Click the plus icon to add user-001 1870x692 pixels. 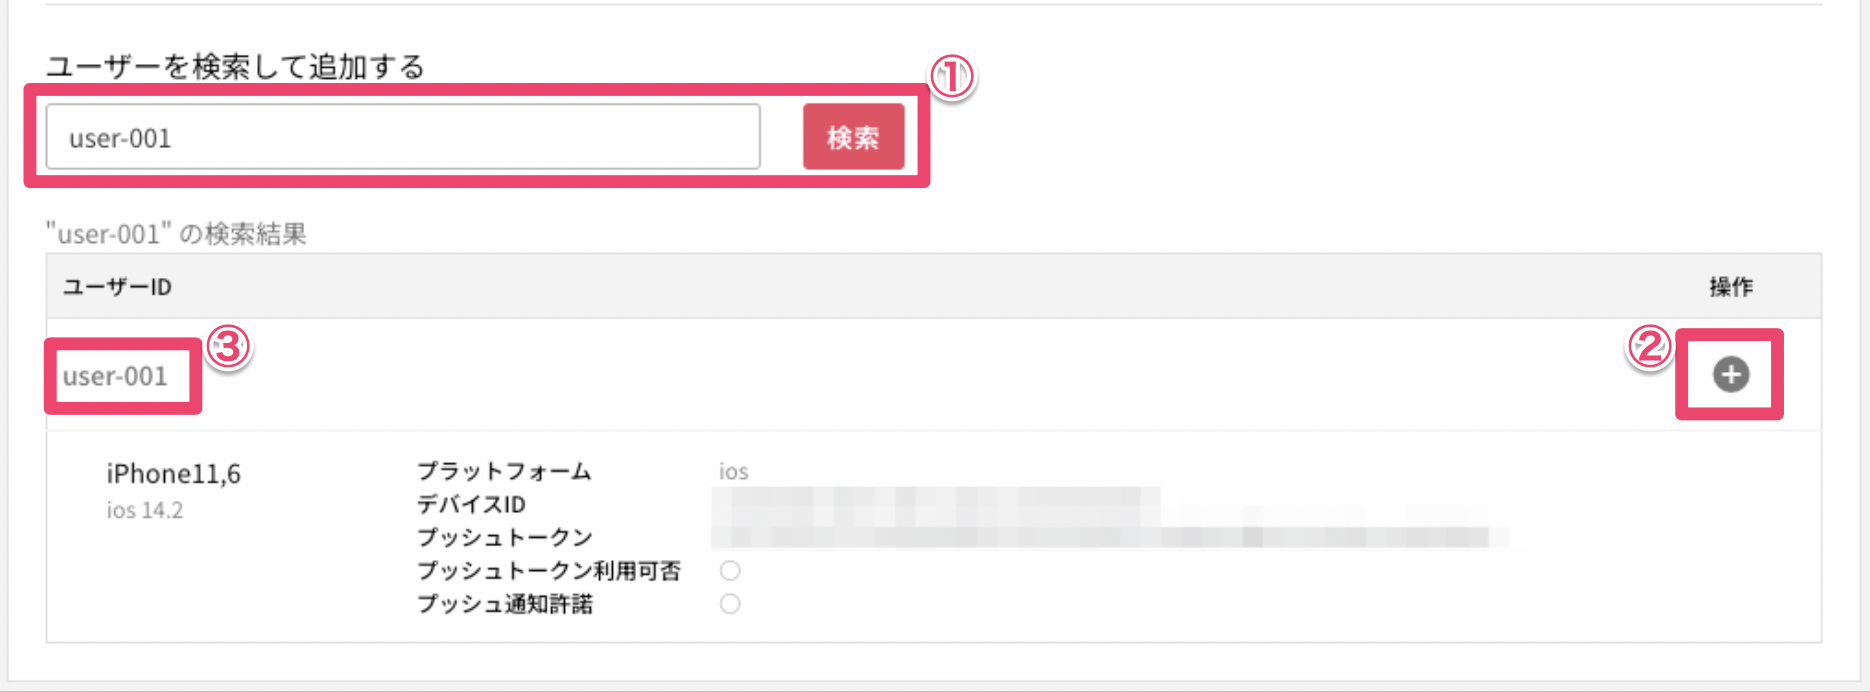click(x=1731, y=375)
